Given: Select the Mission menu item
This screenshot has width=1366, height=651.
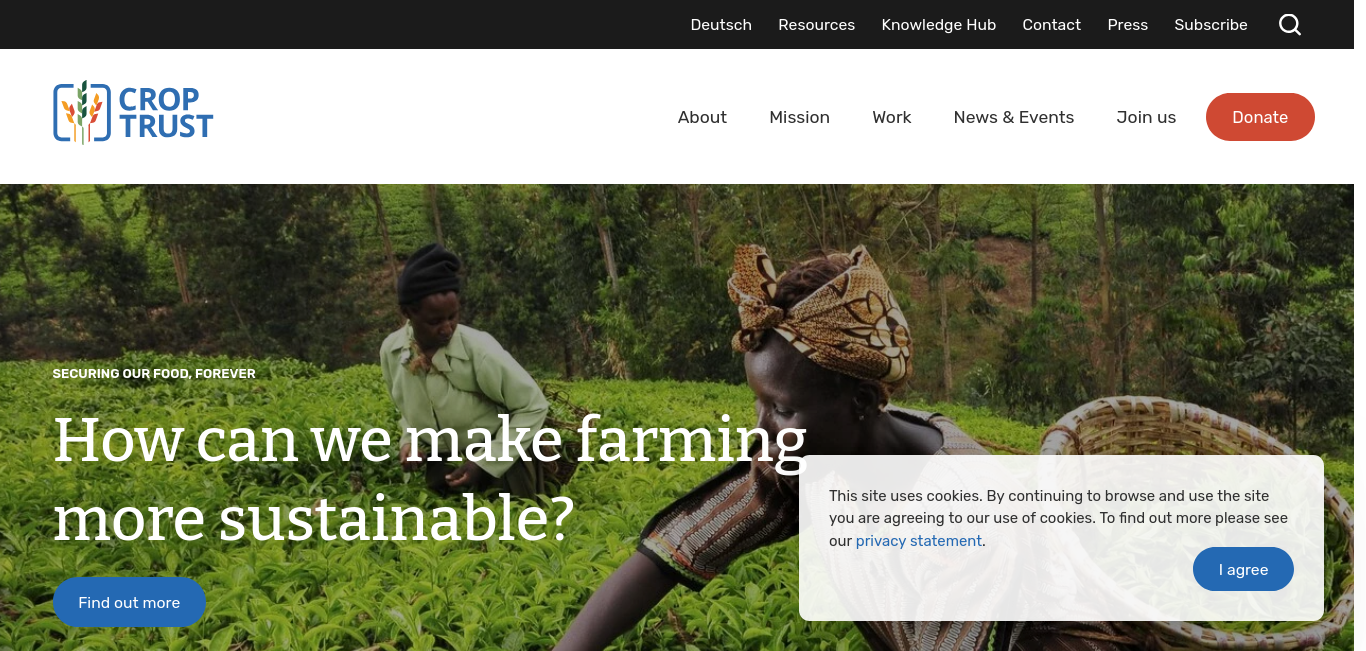Looking at the screenshot, I should tap(799, 117).
